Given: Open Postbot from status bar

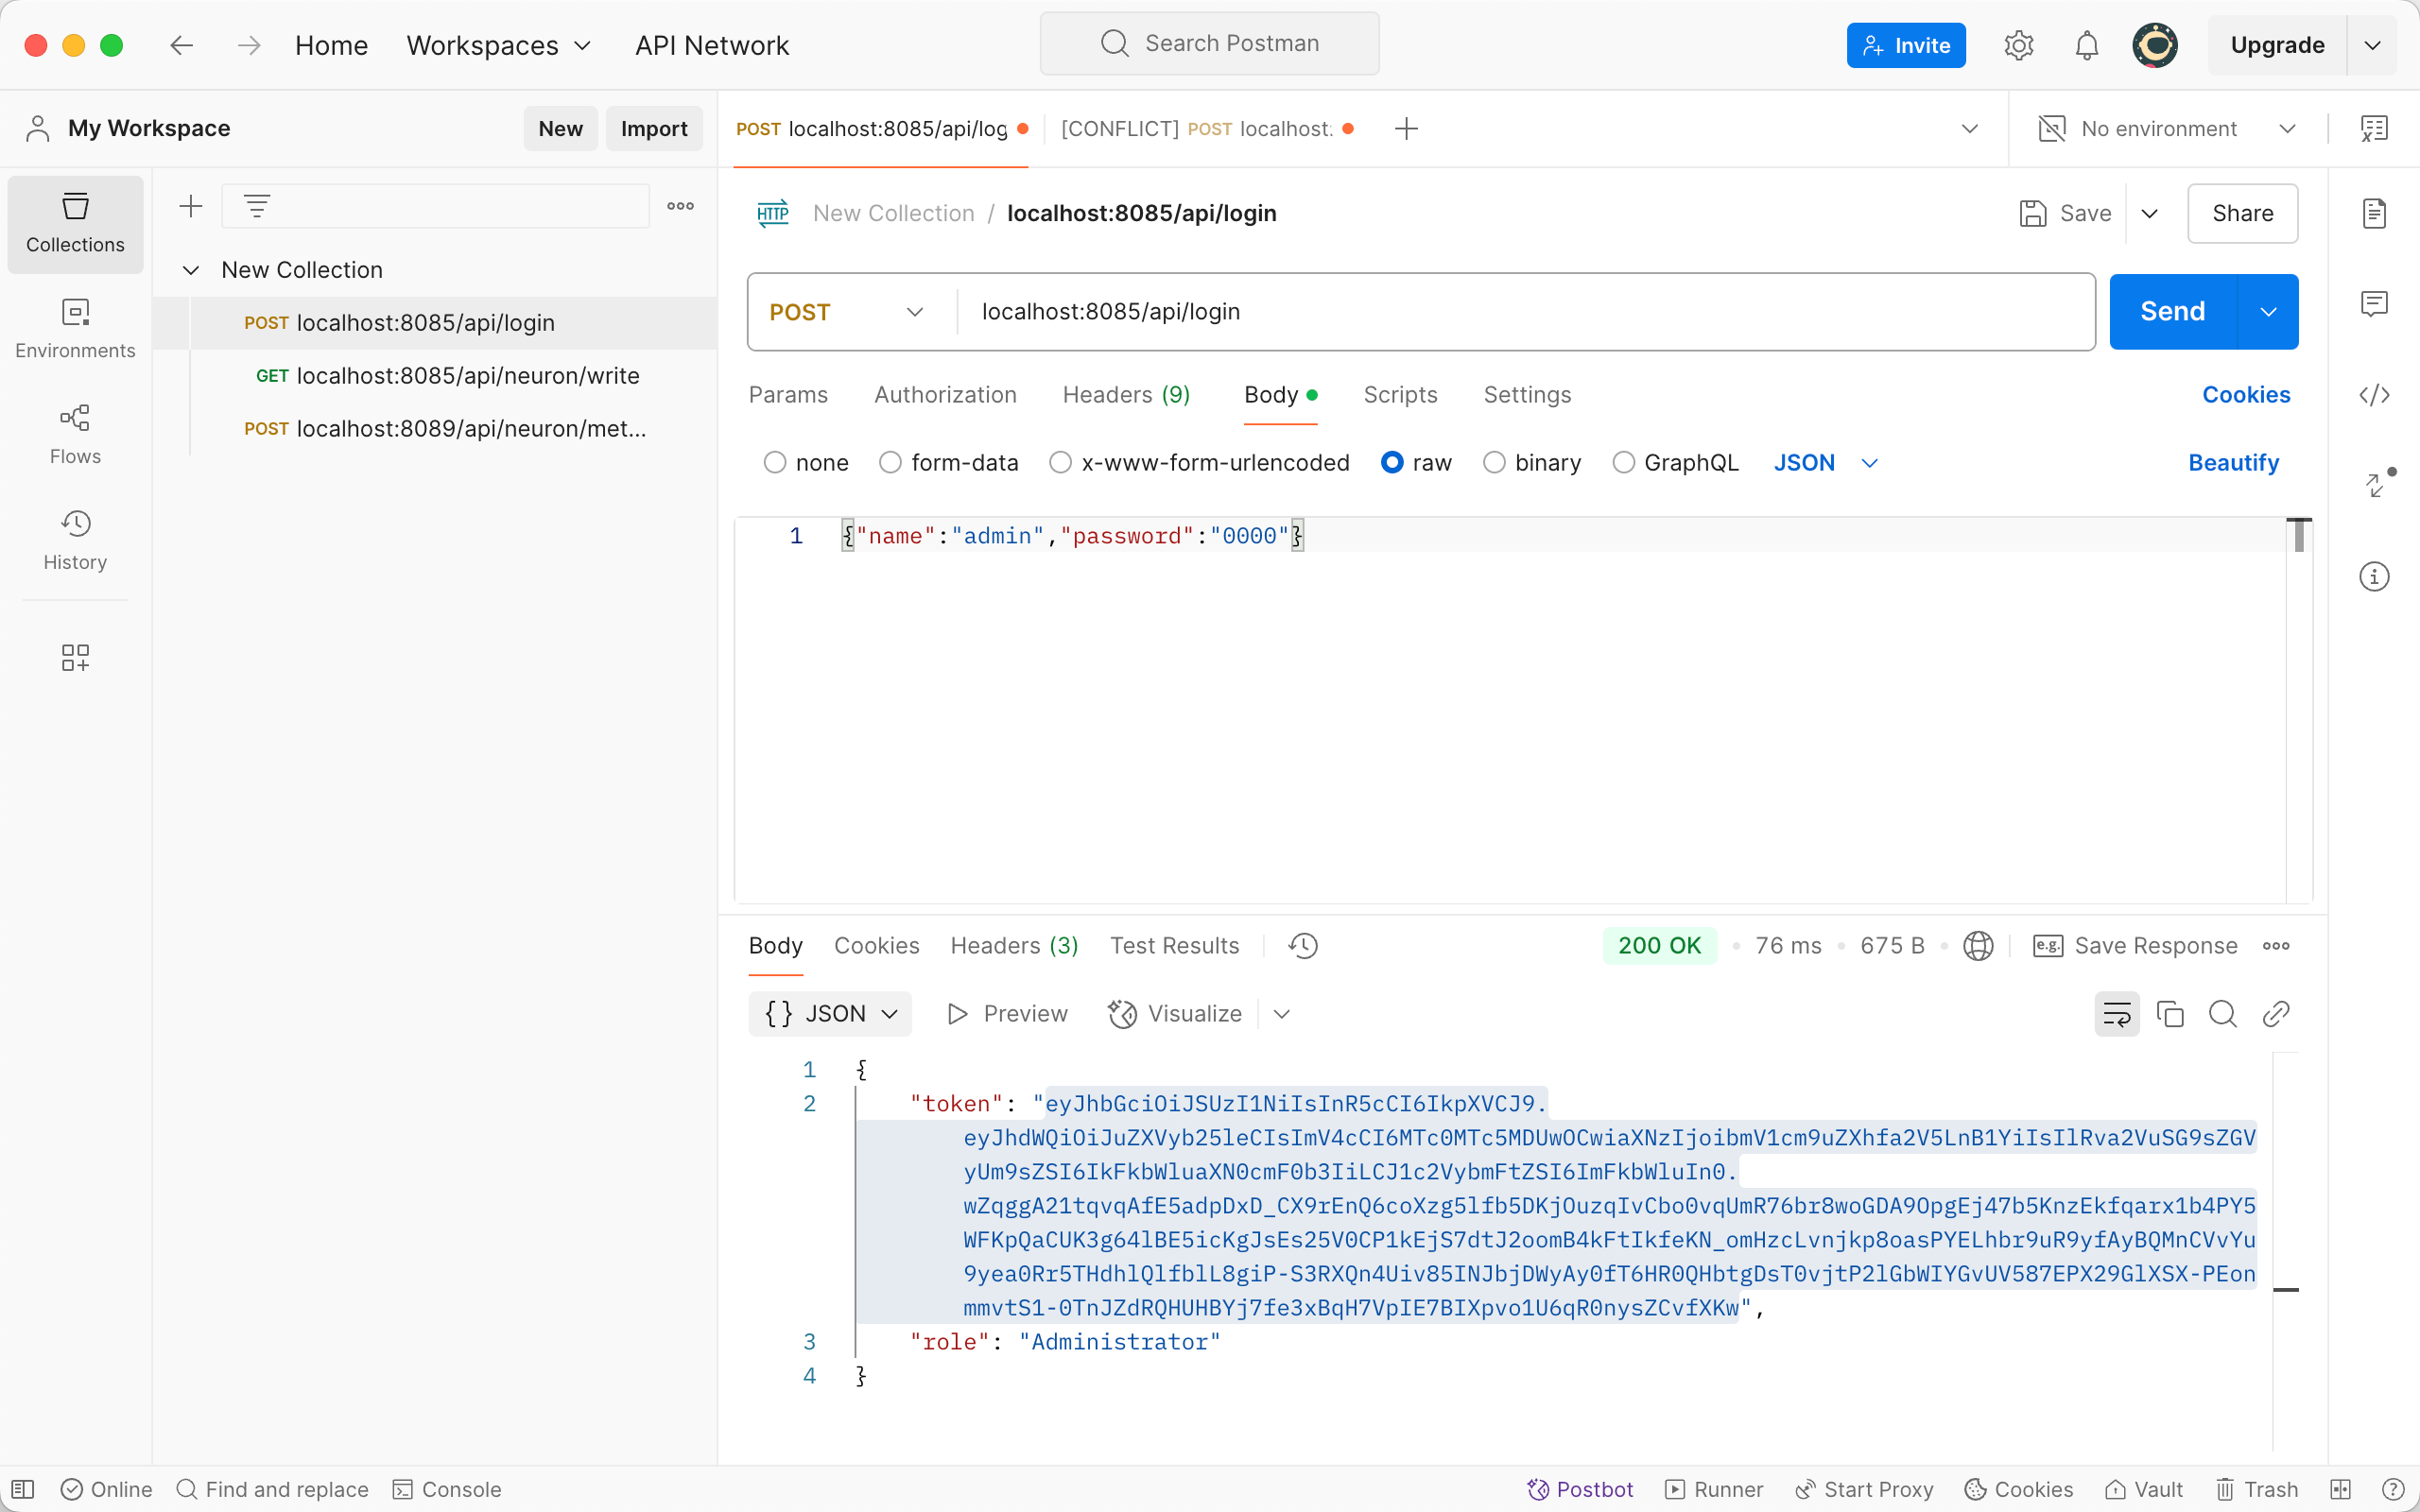Looking at the screenshot, I should (x=1580, y=1489).
